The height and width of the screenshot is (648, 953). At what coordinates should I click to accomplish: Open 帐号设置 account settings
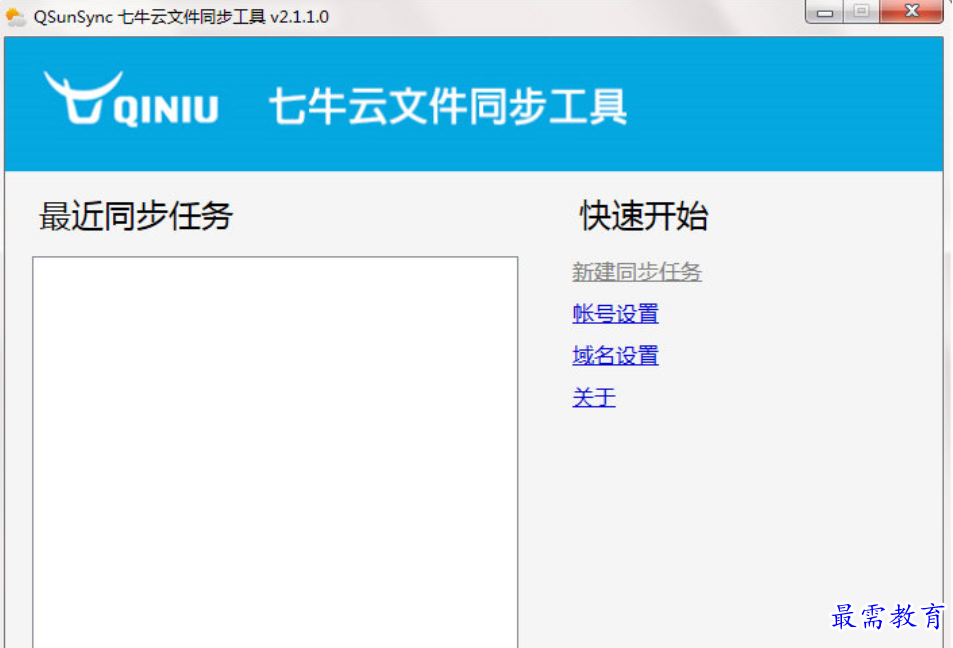click(x=615, y=314)
